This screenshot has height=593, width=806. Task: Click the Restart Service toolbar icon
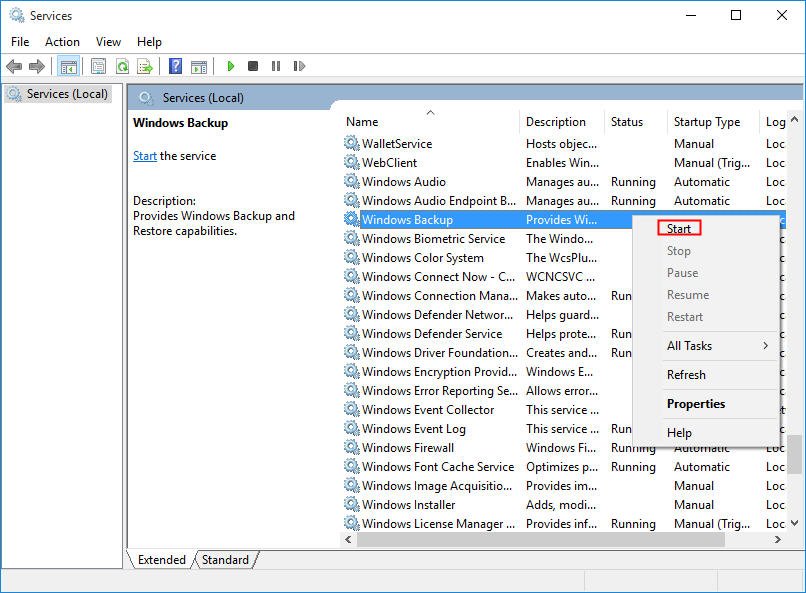point(298,67)
